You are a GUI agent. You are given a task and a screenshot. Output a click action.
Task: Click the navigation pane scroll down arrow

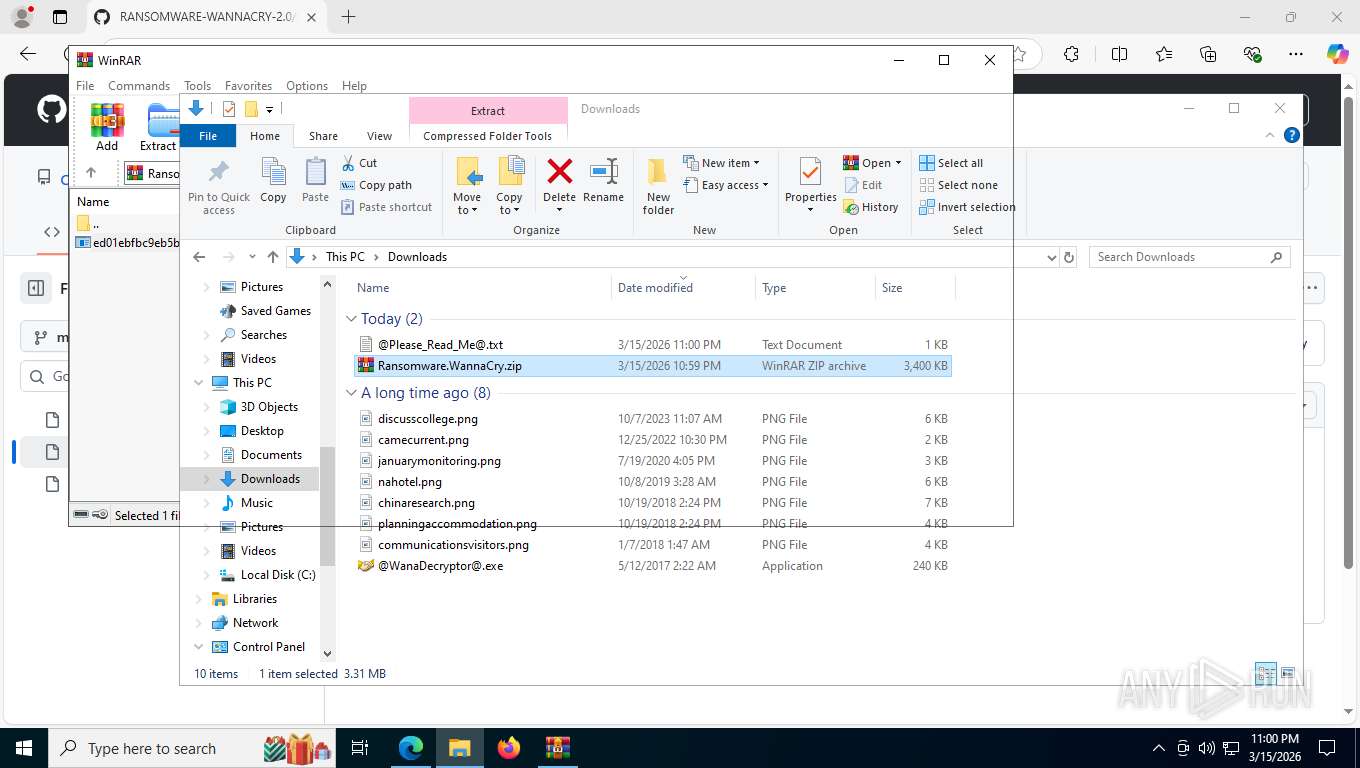click(327, 653)
